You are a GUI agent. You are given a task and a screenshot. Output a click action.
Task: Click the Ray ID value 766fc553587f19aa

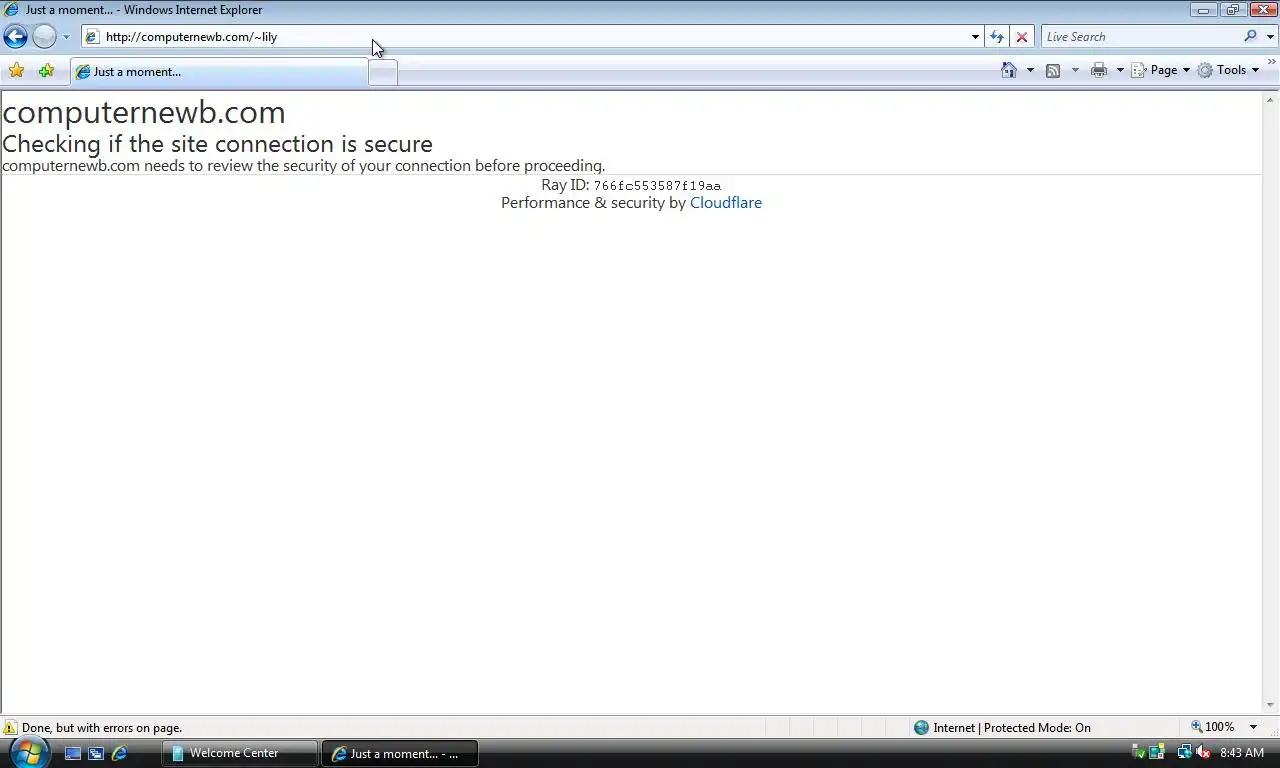click(x=657, y=186)
